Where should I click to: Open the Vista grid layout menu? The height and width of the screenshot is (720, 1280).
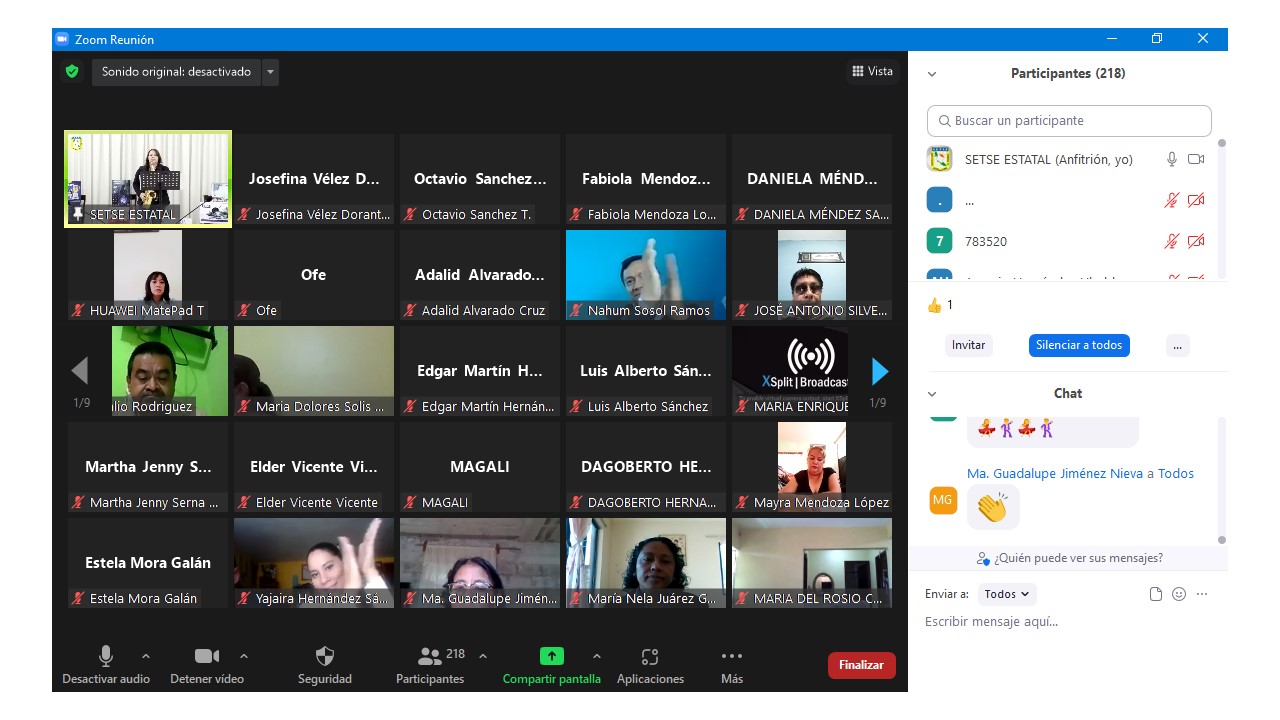click(x=872, y=71)
